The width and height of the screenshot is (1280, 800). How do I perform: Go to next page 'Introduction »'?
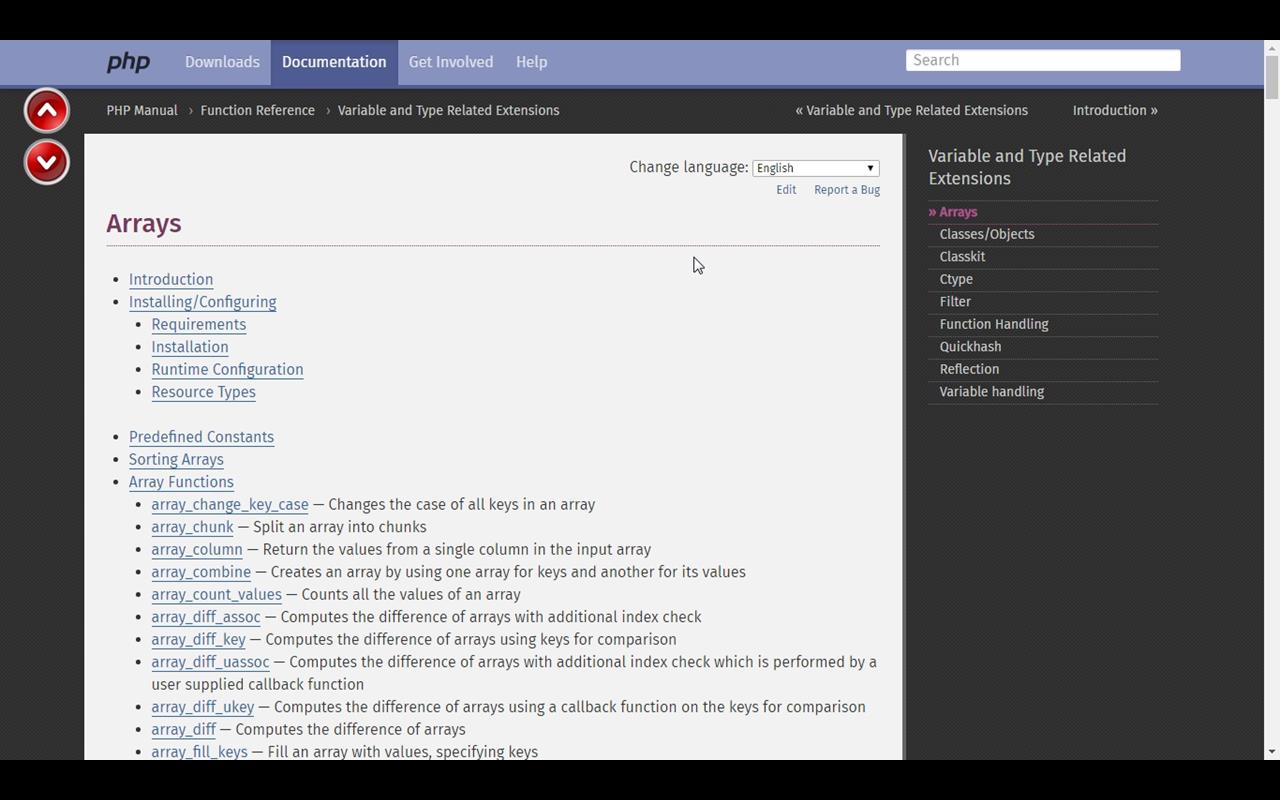pyautogui.click(x=1115, y=110)
